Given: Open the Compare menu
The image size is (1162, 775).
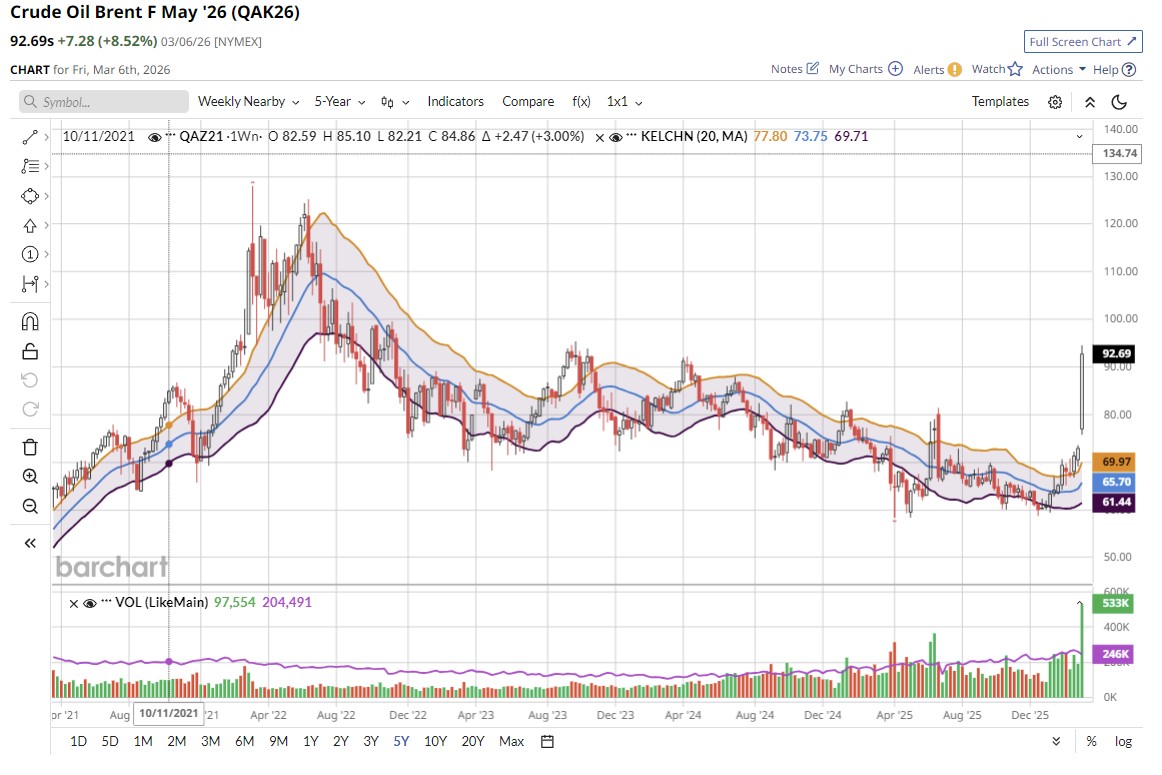Looking at the screenshot, I should (528, 102).
